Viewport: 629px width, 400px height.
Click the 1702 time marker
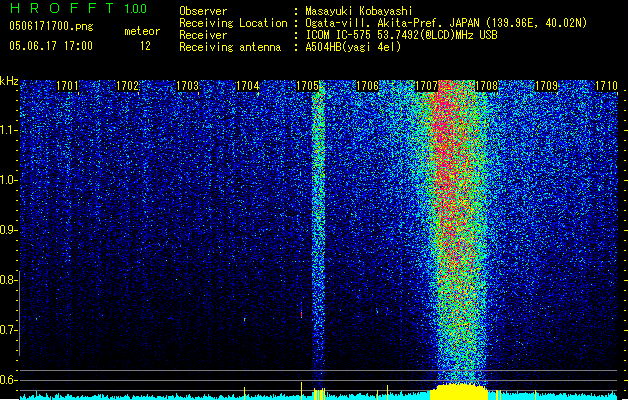pos(127,86)
